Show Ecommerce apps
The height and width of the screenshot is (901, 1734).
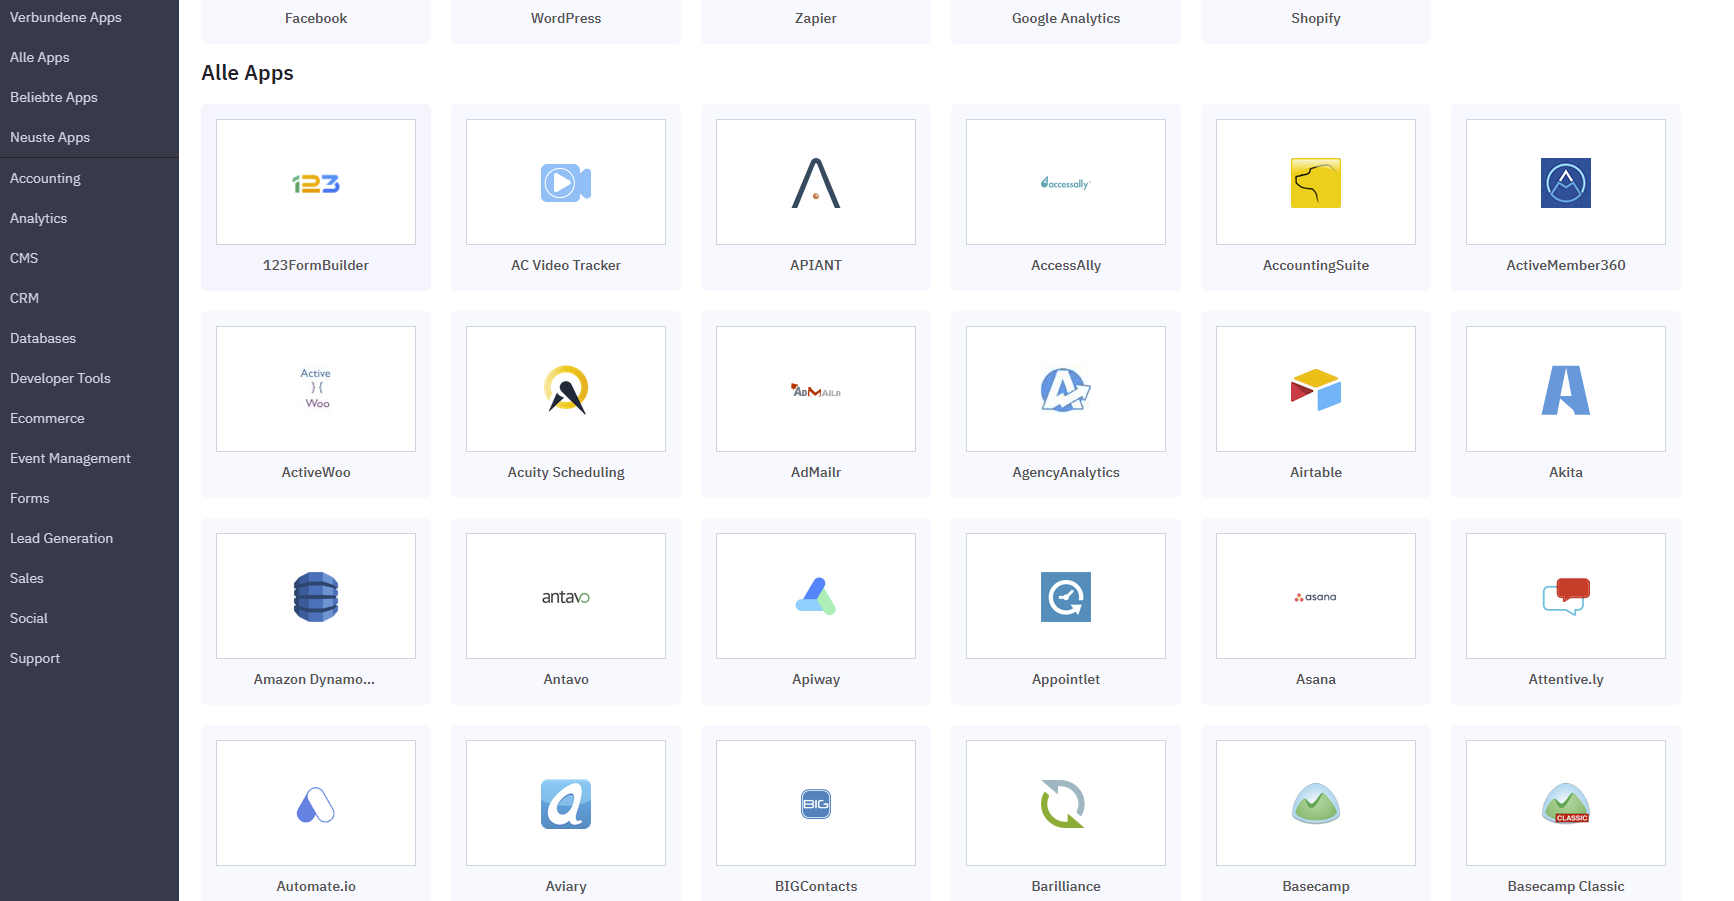47,418
